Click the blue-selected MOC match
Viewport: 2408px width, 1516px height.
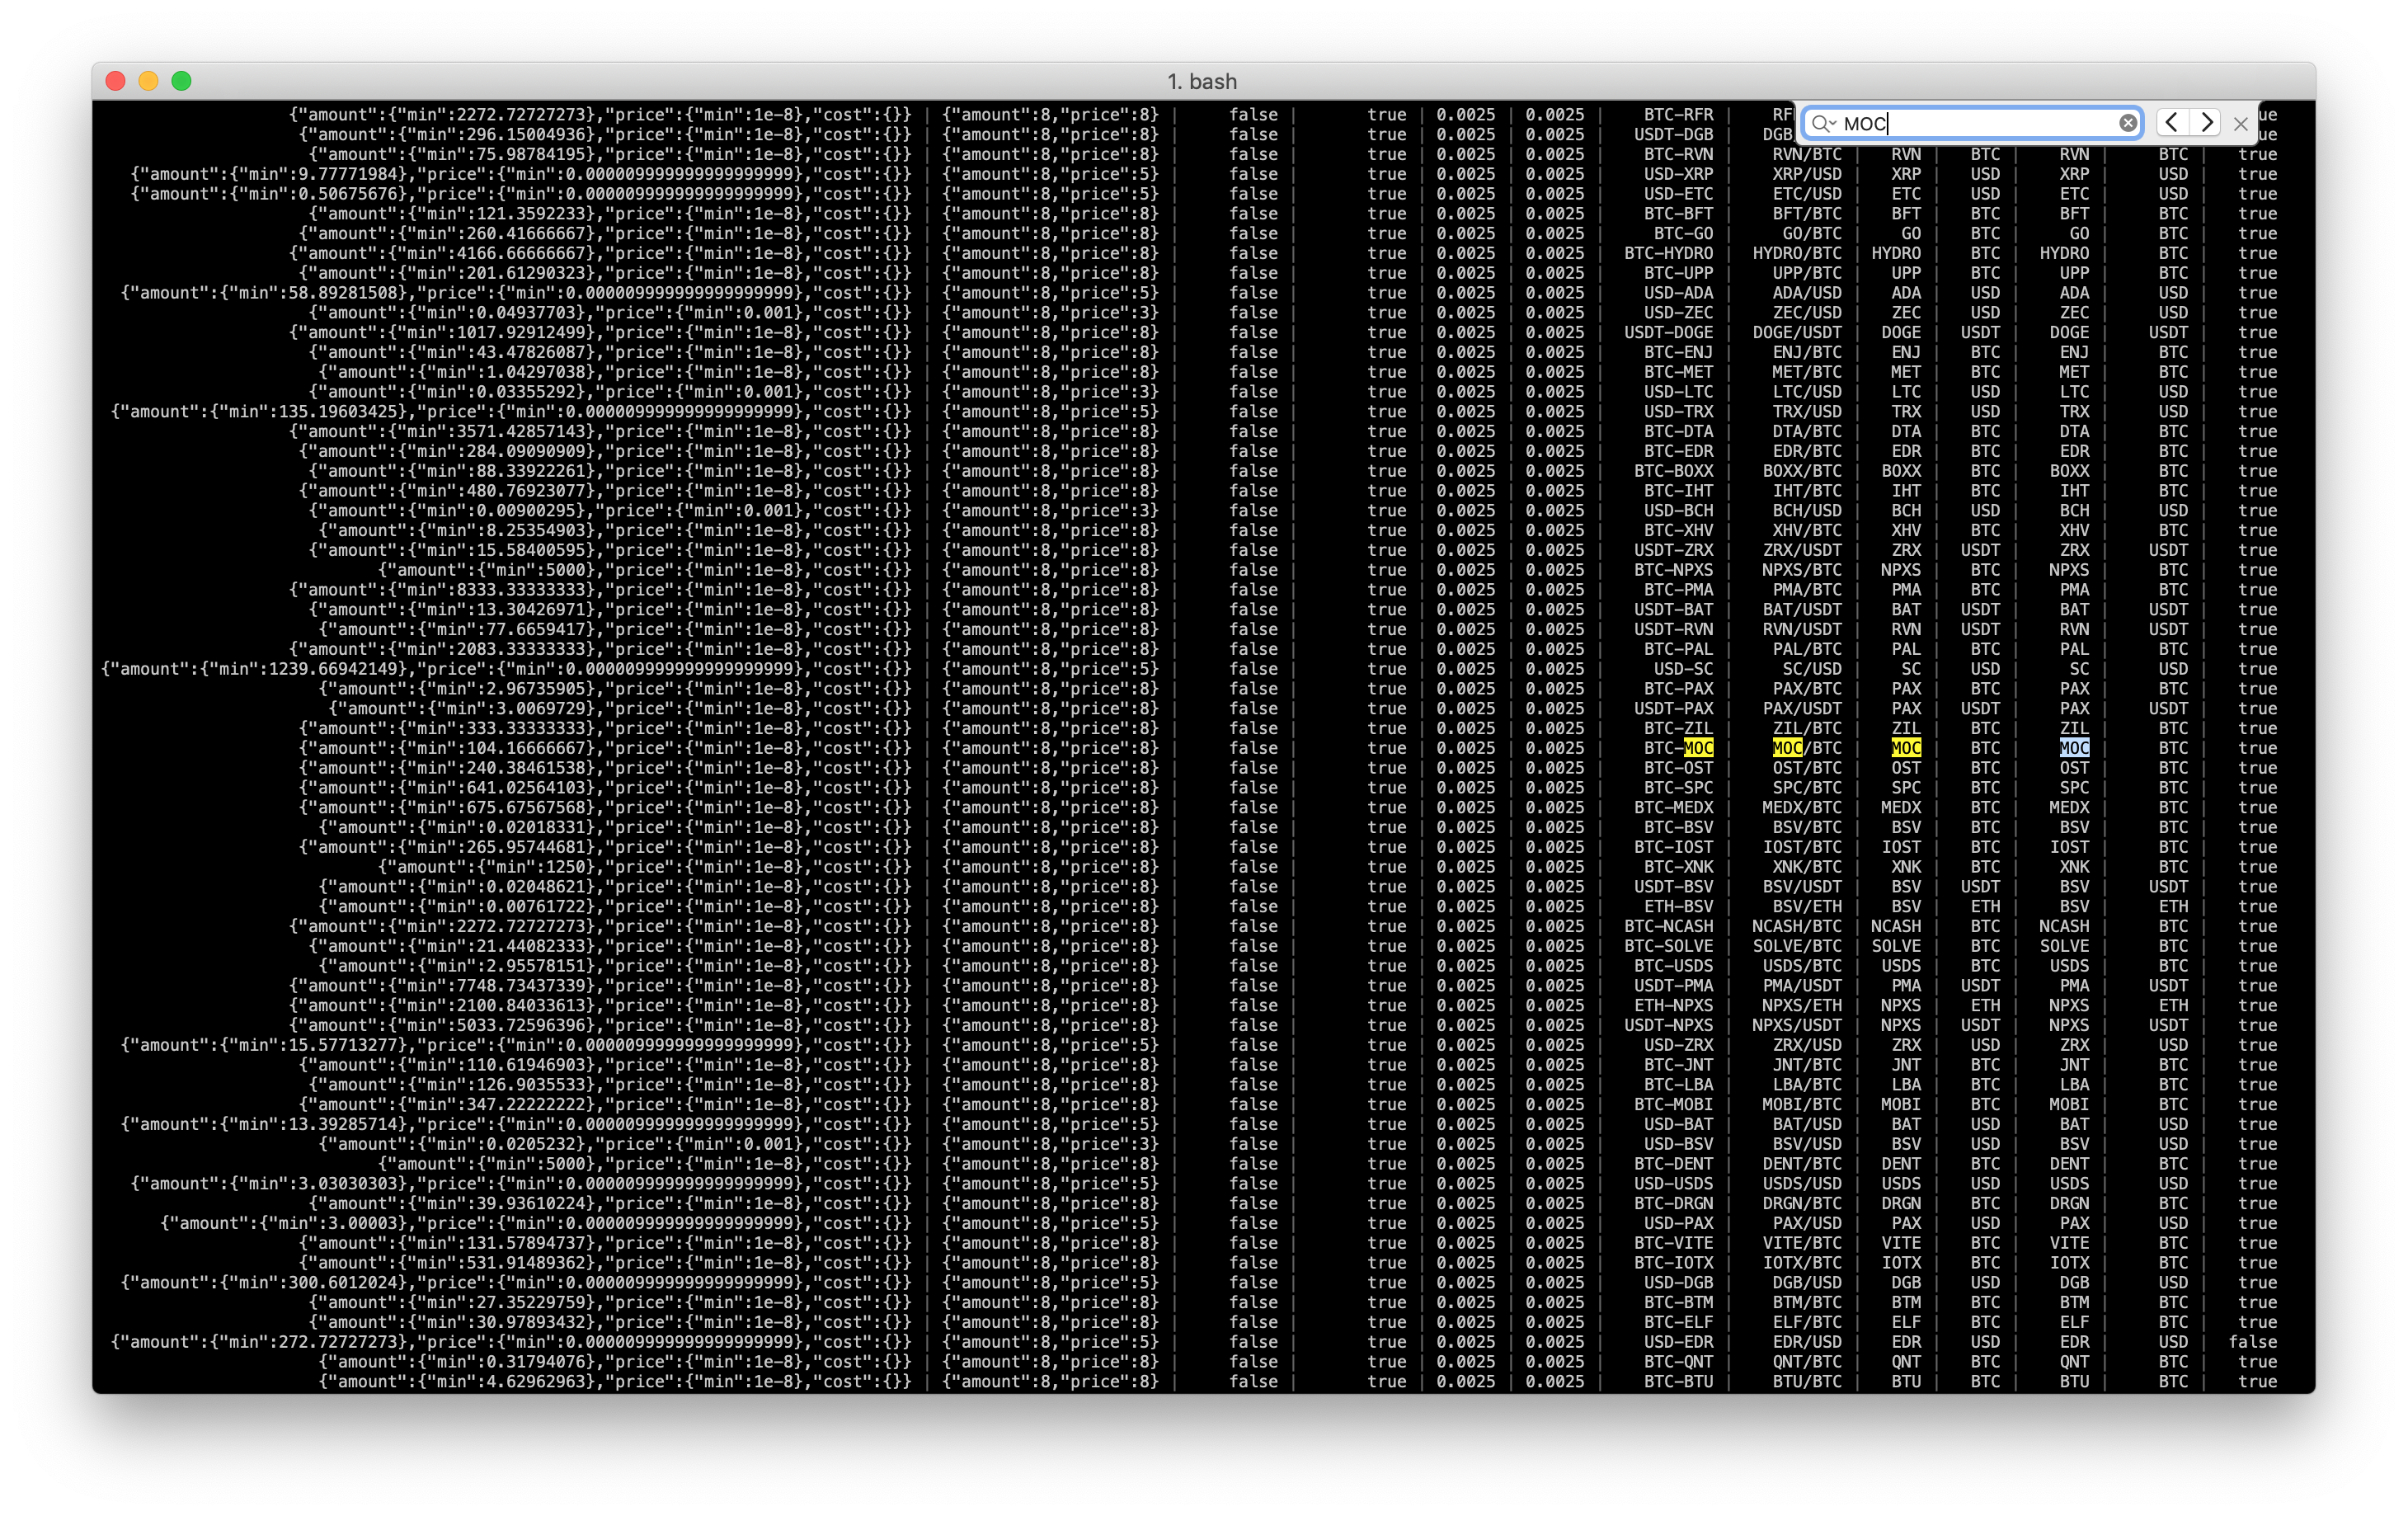point(2074,748)
